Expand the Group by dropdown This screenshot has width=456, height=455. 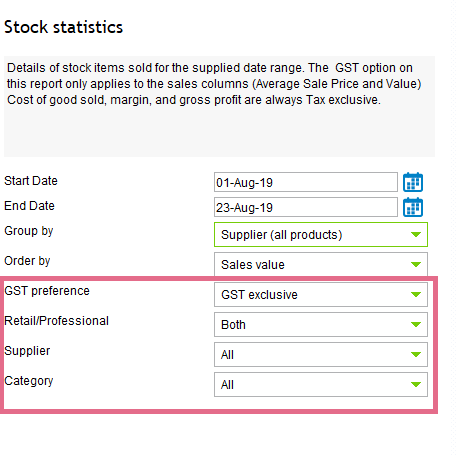pyautogui.click(x=321, y=235)
